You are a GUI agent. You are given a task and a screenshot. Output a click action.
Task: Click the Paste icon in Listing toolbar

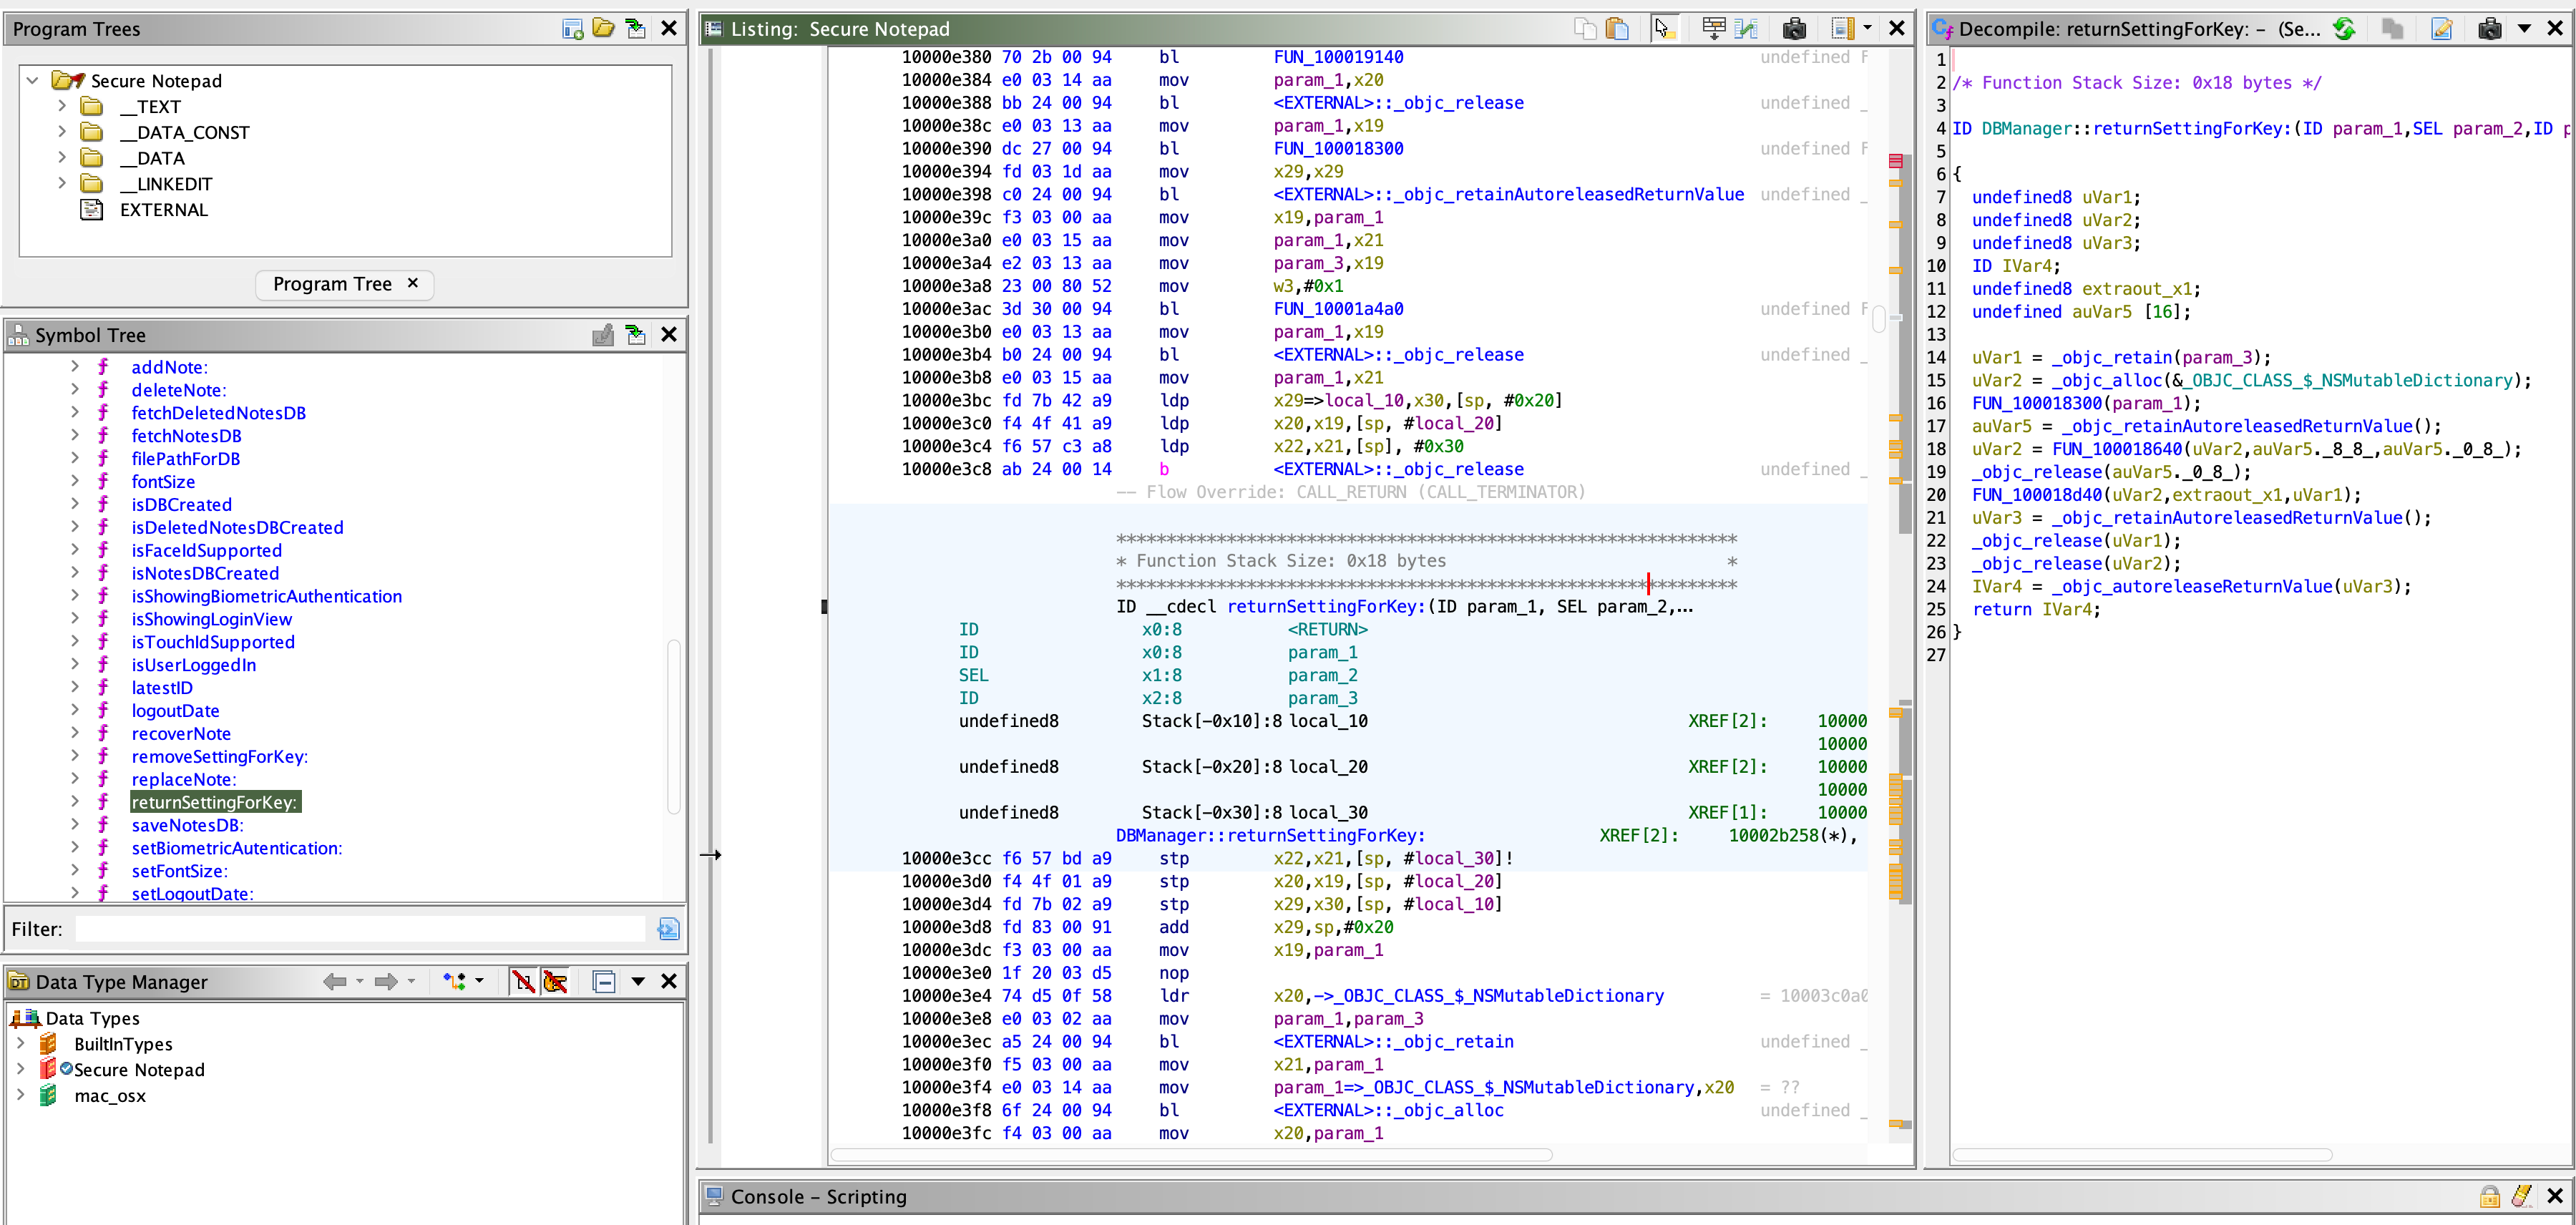tap(1618, 29)
